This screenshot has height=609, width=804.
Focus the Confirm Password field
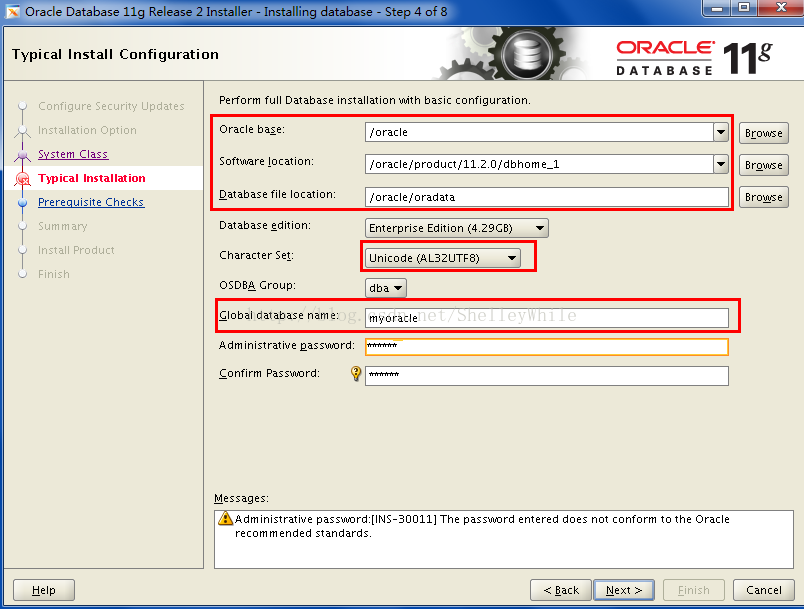tap(547, 376)
